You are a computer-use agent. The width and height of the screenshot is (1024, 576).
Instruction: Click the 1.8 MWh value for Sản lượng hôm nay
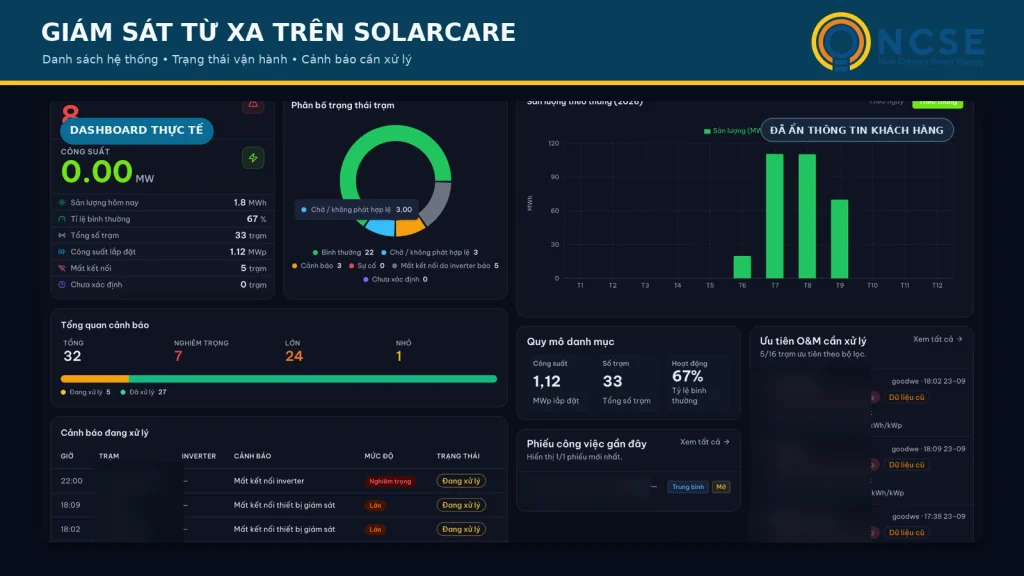(x=249, y=202)
